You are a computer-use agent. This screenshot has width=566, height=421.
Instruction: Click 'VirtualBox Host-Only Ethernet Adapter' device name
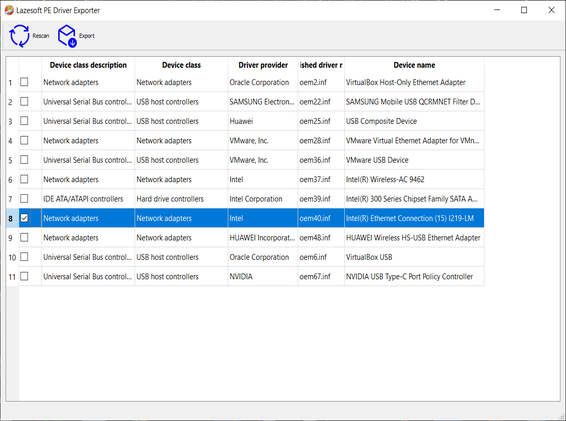coord(414,82)
